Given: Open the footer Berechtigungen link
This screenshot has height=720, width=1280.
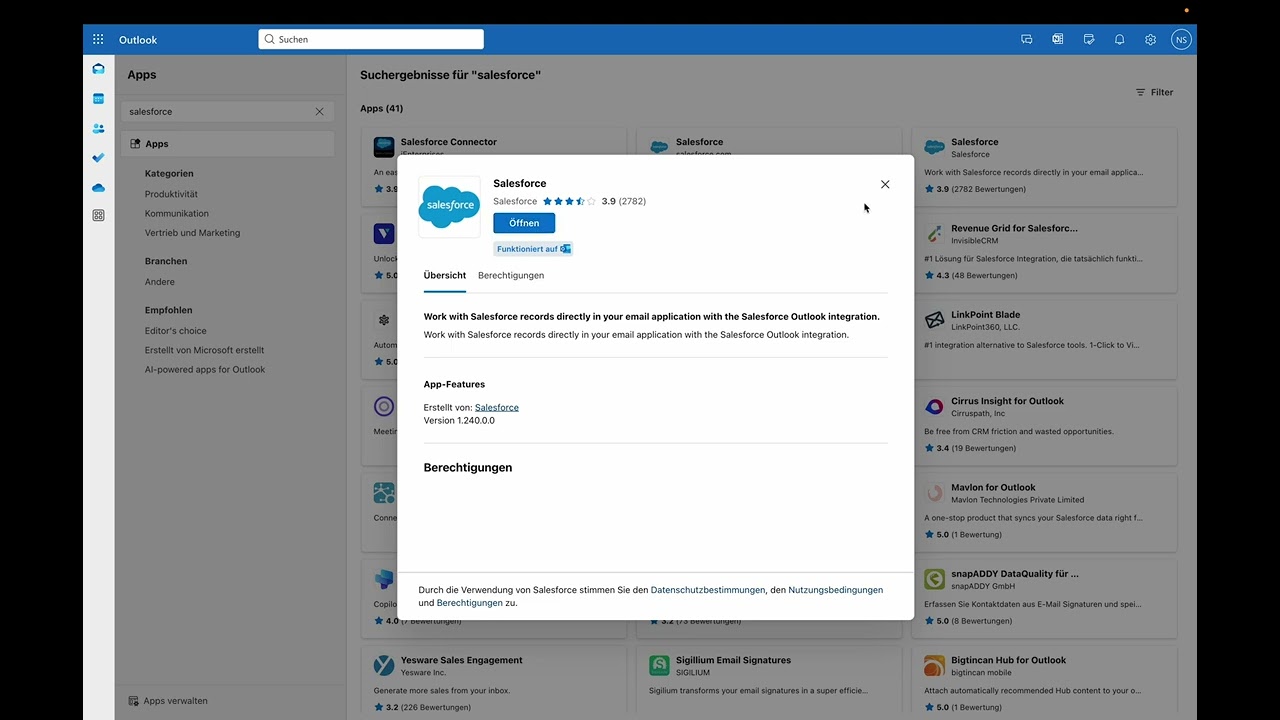Looking at the screenshot, I should pyautogui.click(x=470, y=603).
